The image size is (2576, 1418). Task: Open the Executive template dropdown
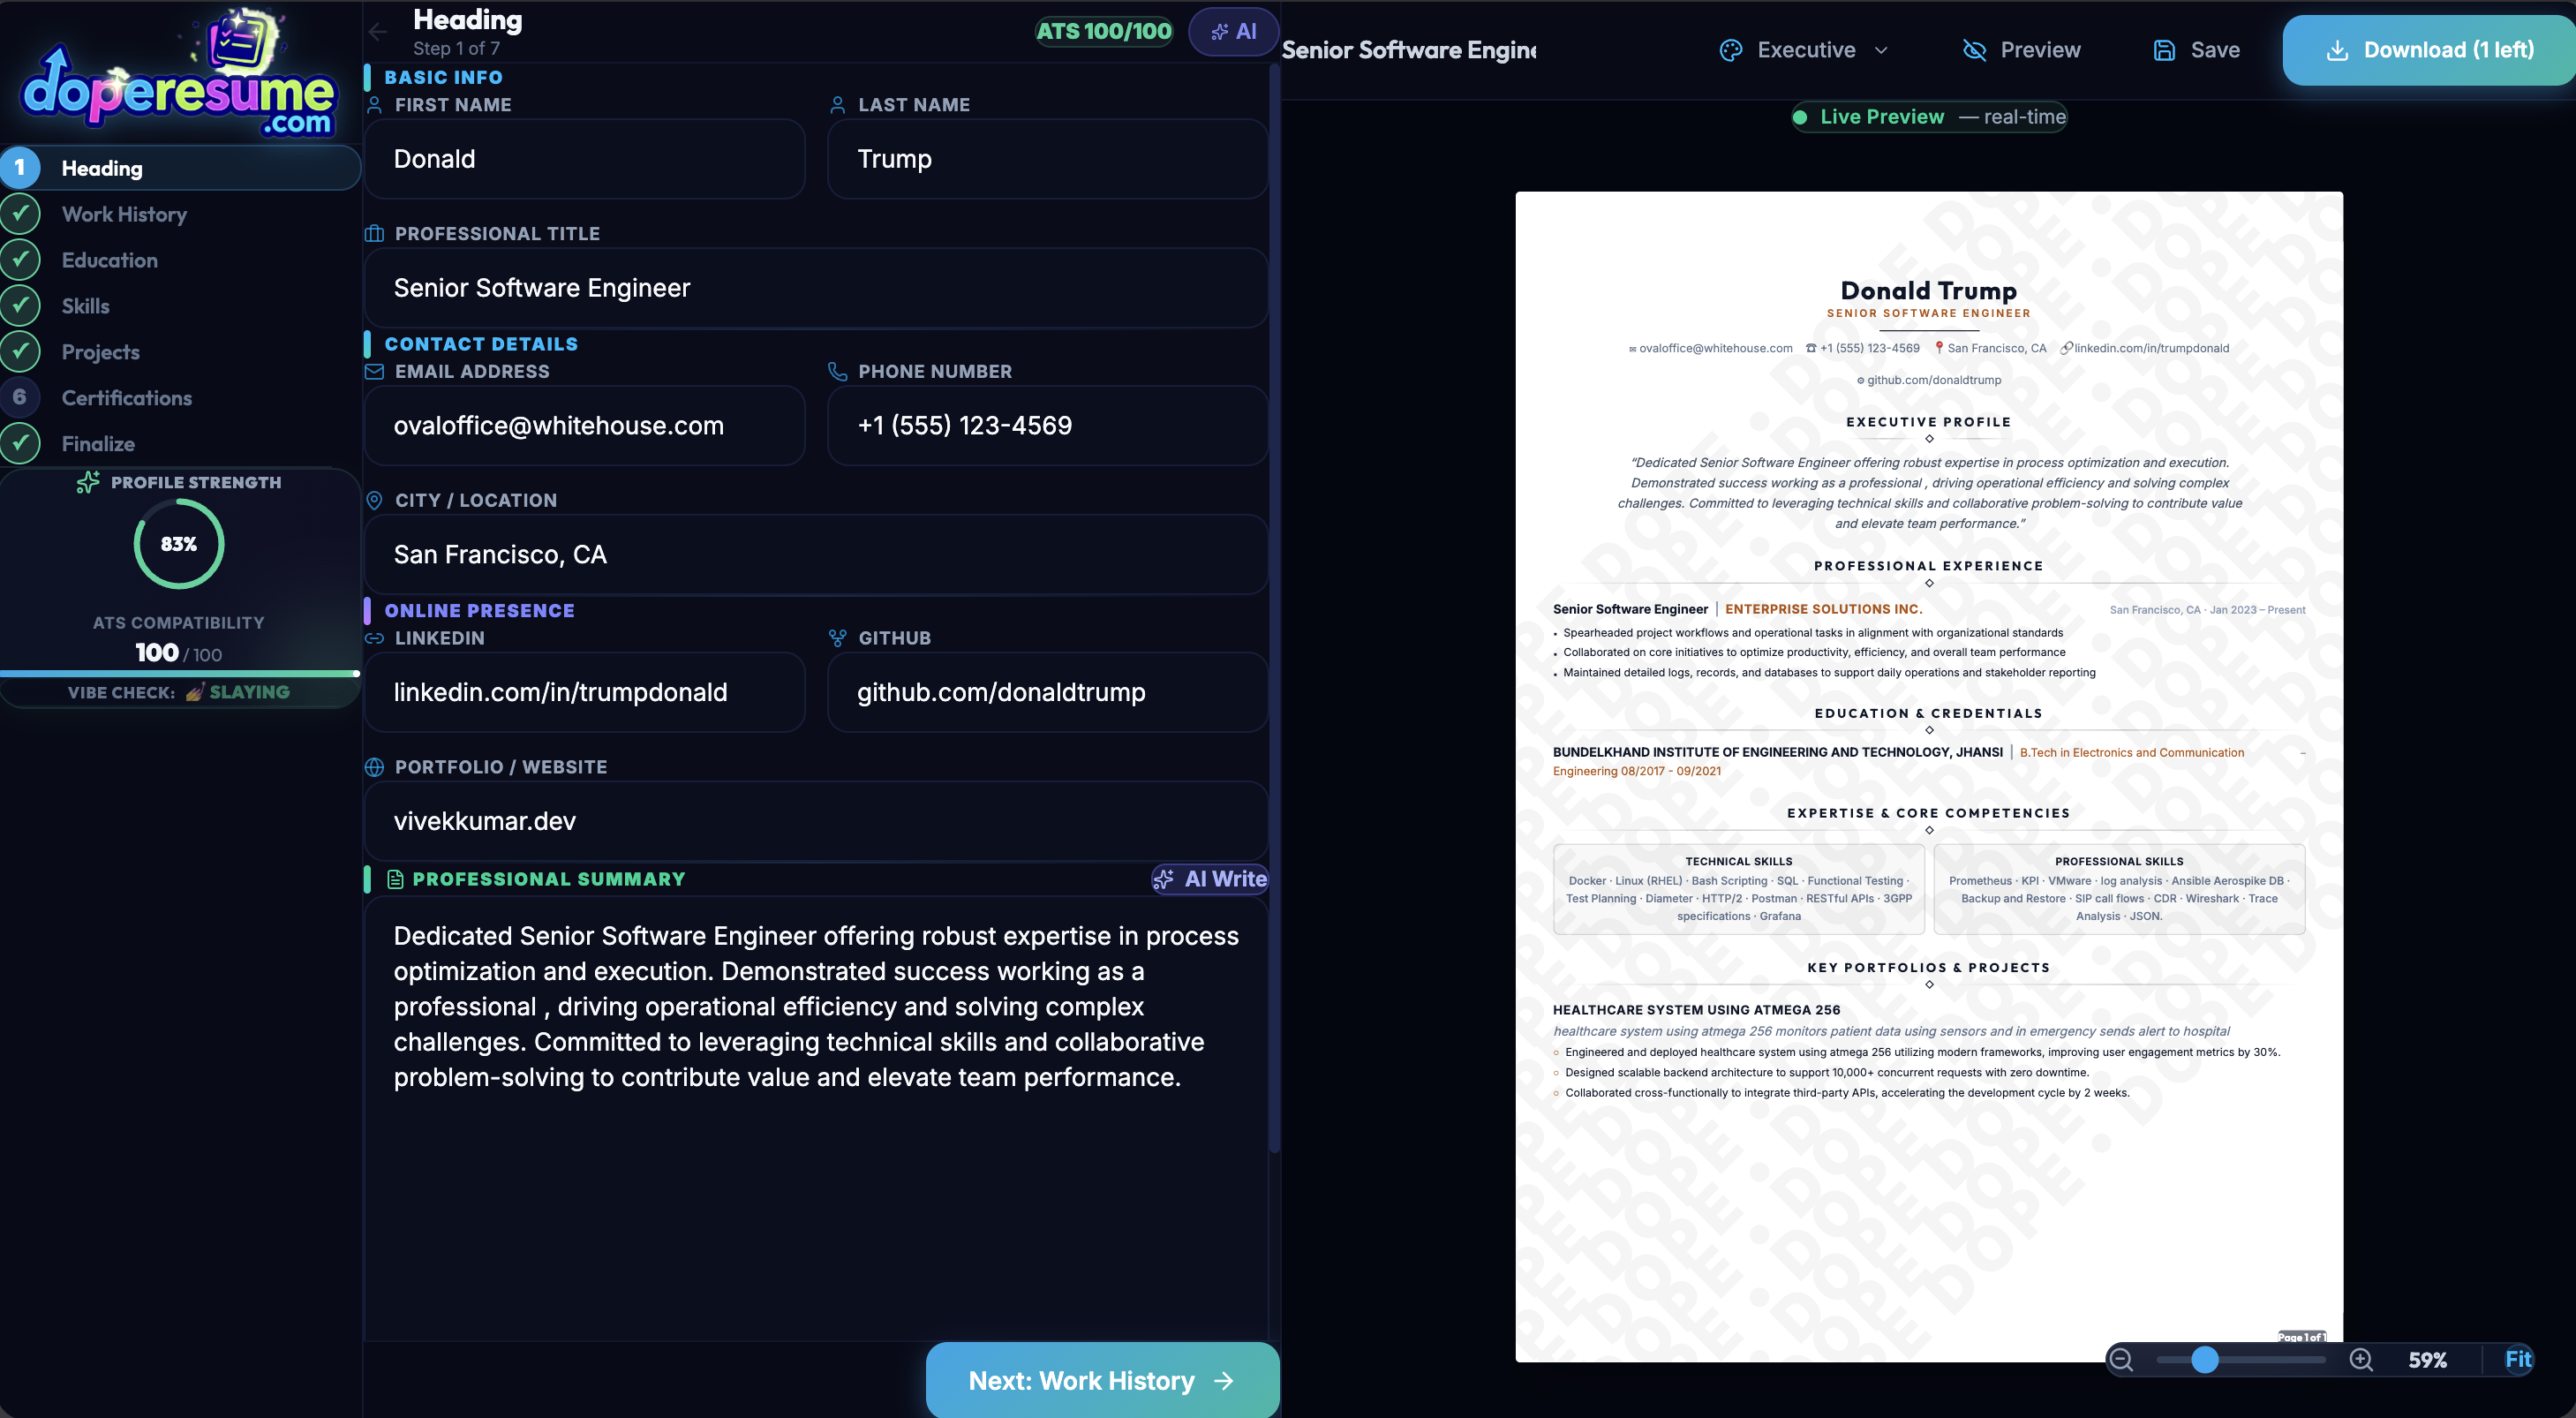tap(1805, 50)
